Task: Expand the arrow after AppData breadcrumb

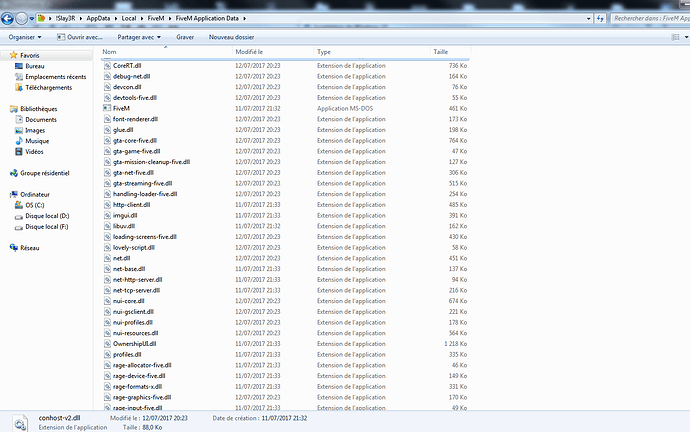Action: point(116,18)
